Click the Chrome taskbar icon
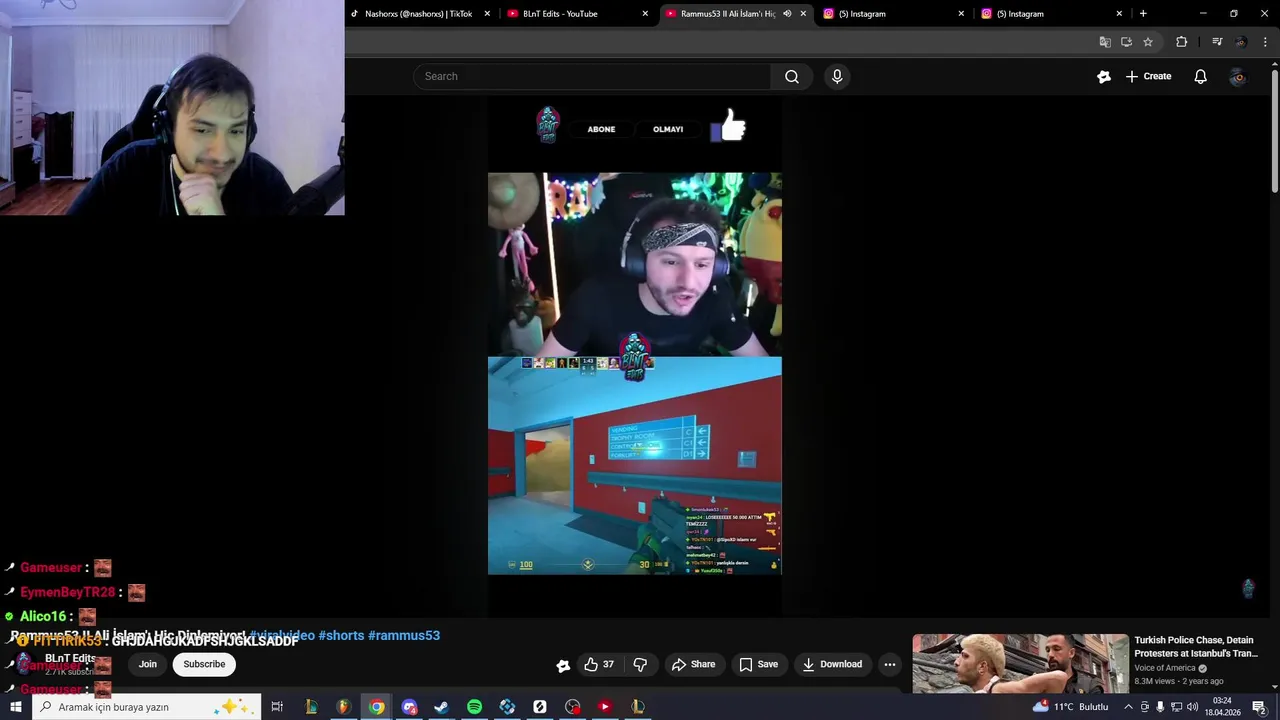This screenshot has height=720, width=1280. [x=376, y=707]
